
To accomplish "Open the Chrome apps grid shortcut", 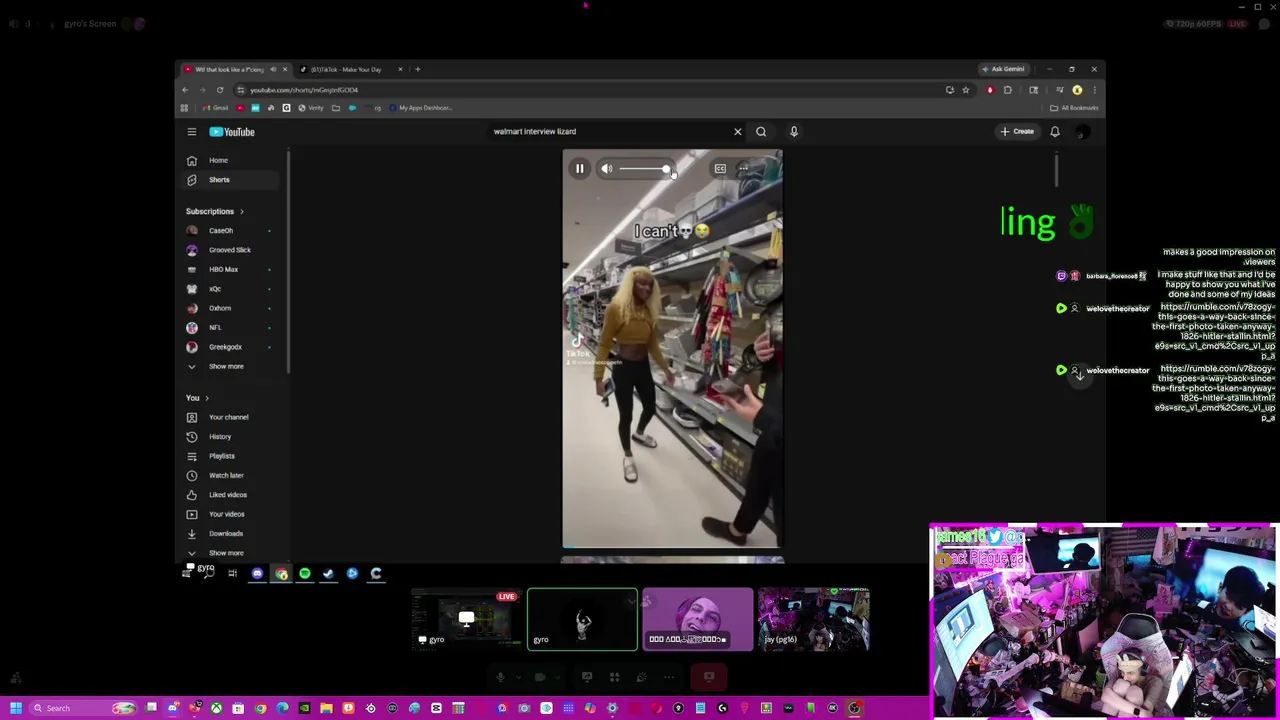I will (184, 108).
